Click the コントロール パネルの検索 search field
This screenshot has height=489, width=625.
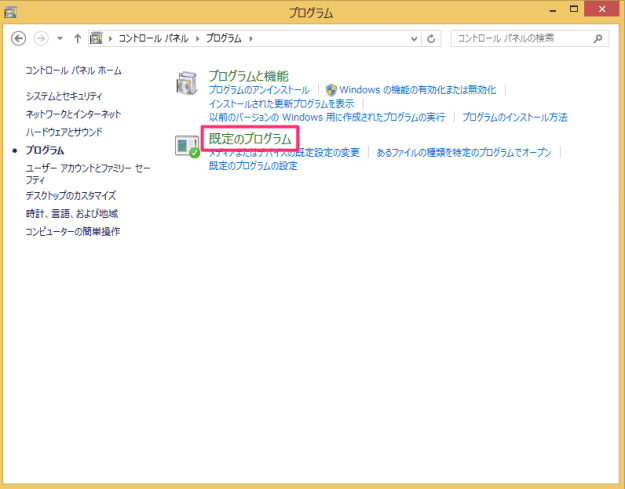[520, 39]
